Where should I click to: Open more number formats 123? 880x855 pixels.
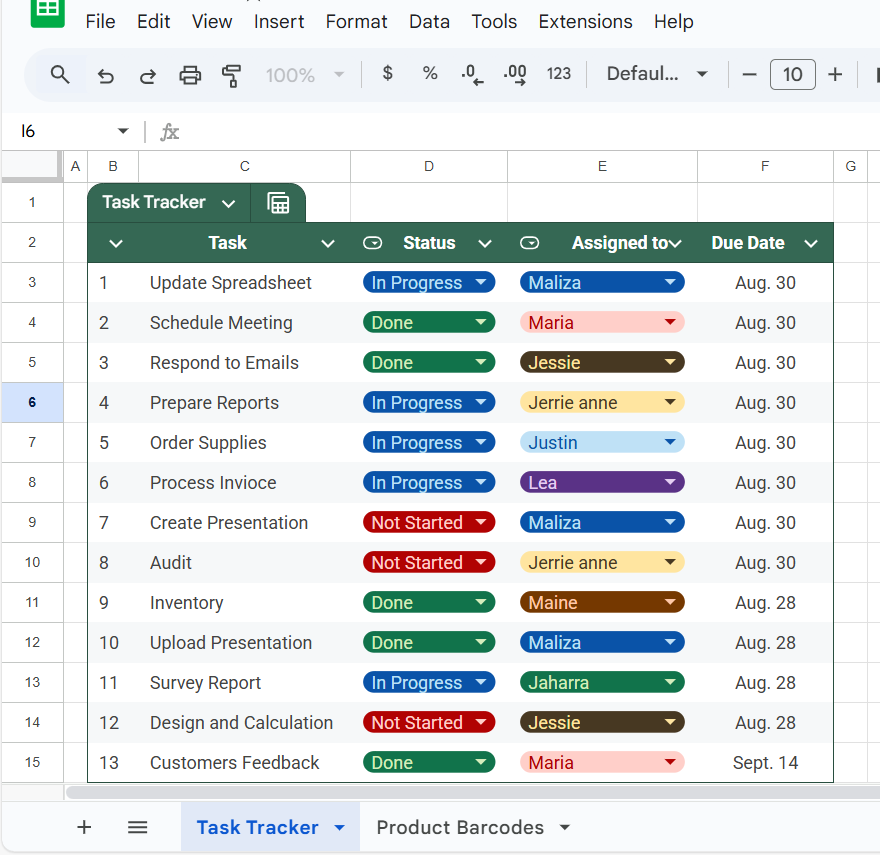tap(558, 74)
